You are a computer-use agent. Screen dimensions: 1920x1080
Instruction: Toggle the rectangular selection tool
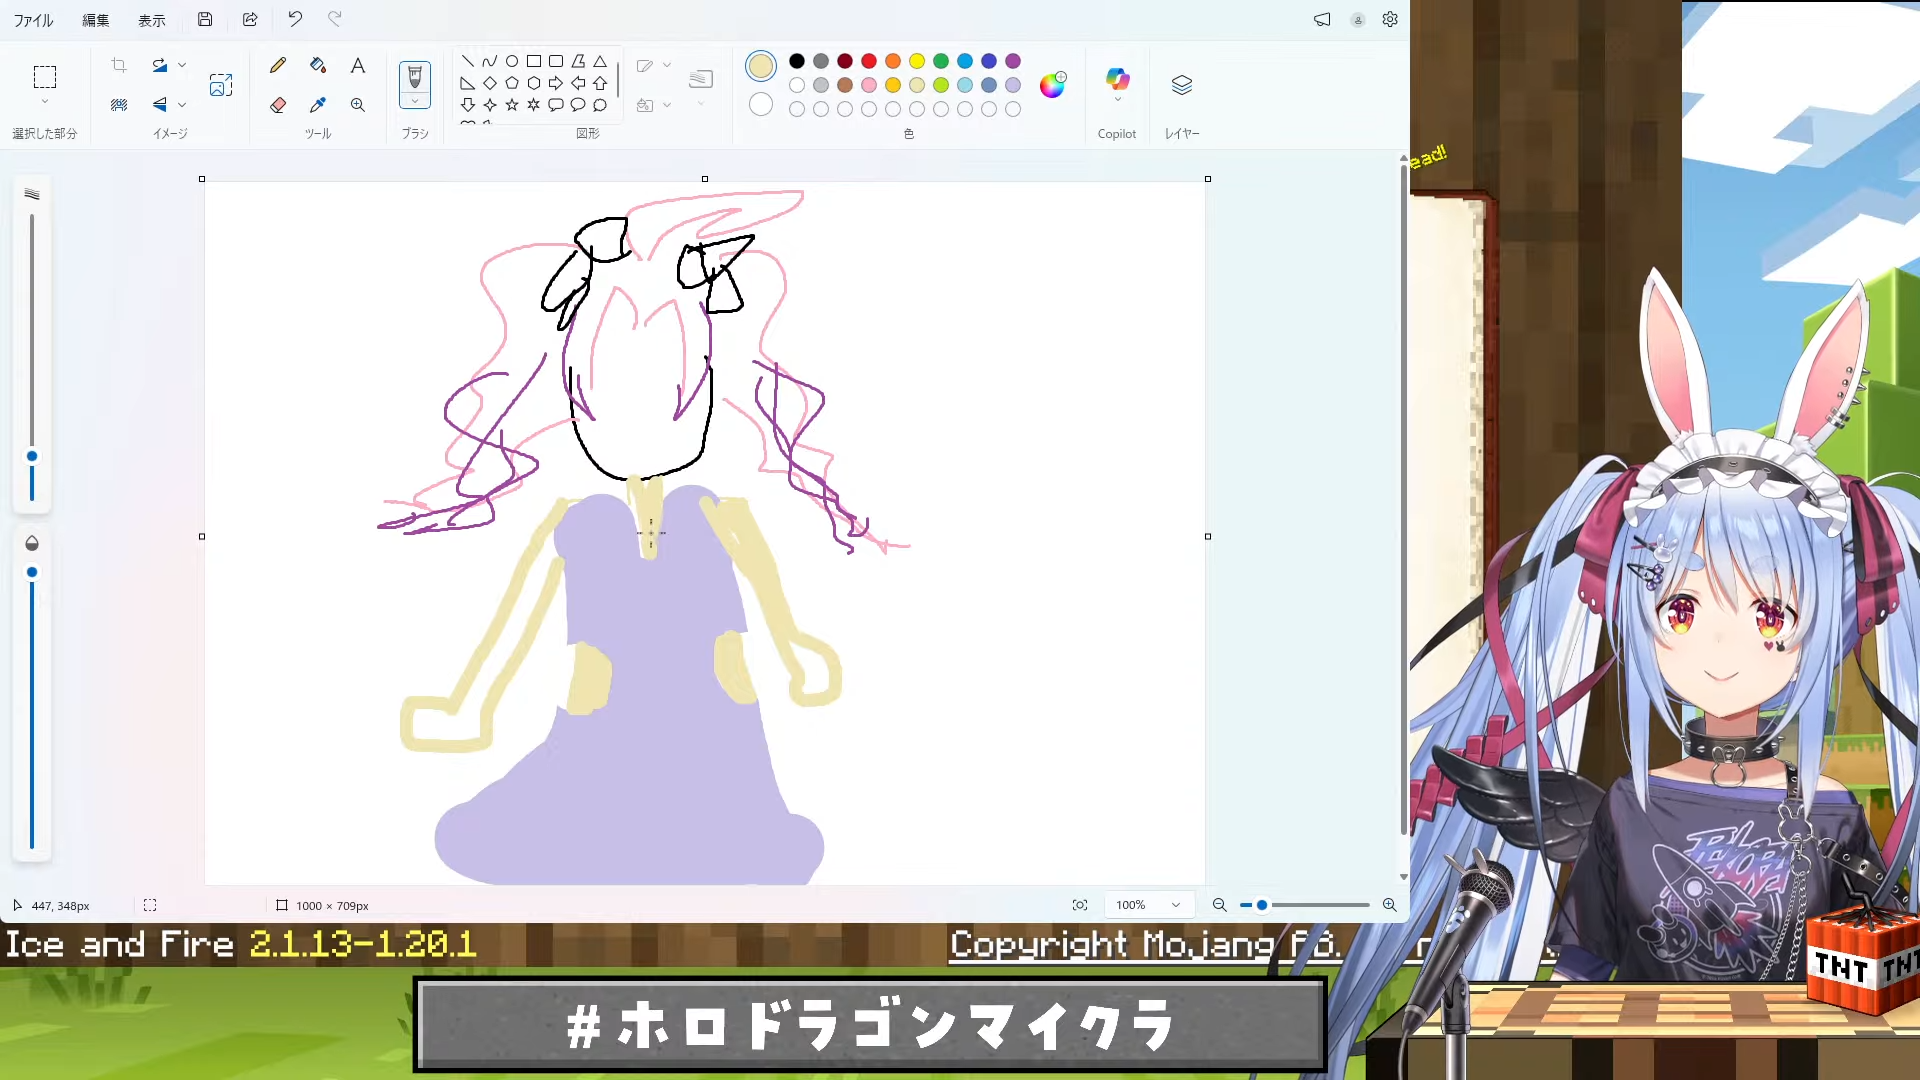[x=44, y=77]
